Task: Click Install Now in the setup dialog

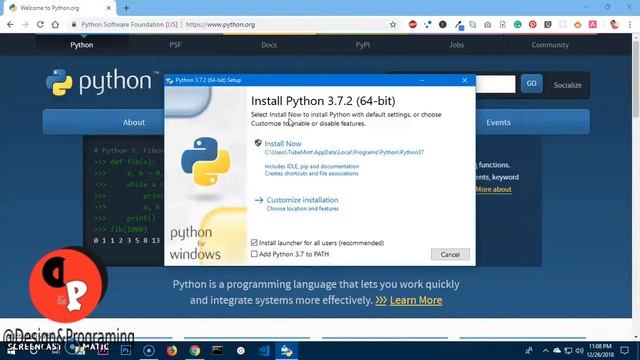Action: 282,144
